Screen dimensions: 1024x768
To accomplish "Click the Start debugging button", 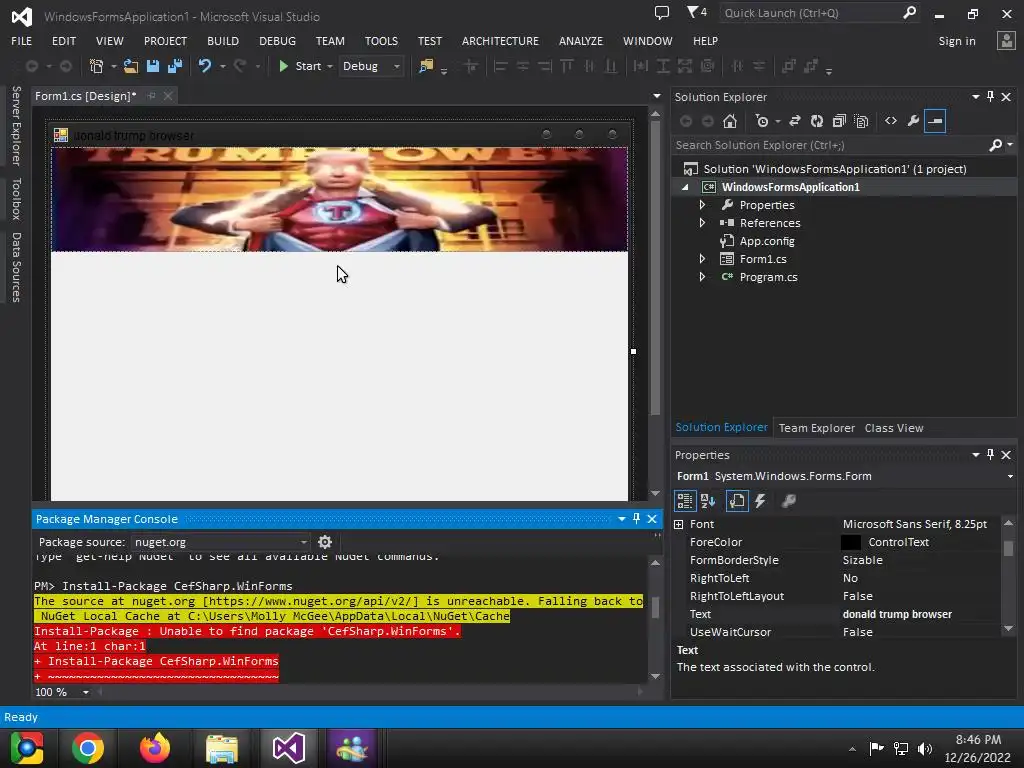I will pos(300,66).
